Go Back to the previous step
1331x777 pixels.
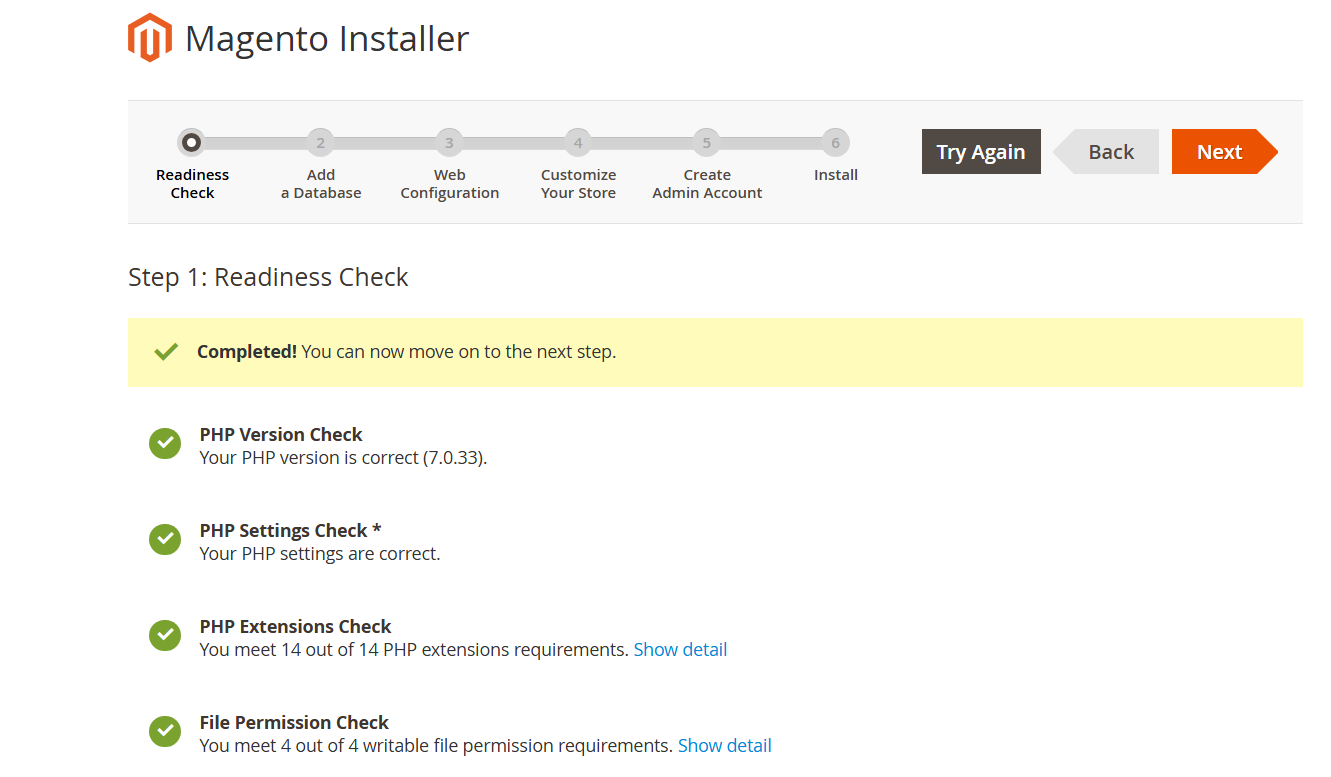point(1106,151)
